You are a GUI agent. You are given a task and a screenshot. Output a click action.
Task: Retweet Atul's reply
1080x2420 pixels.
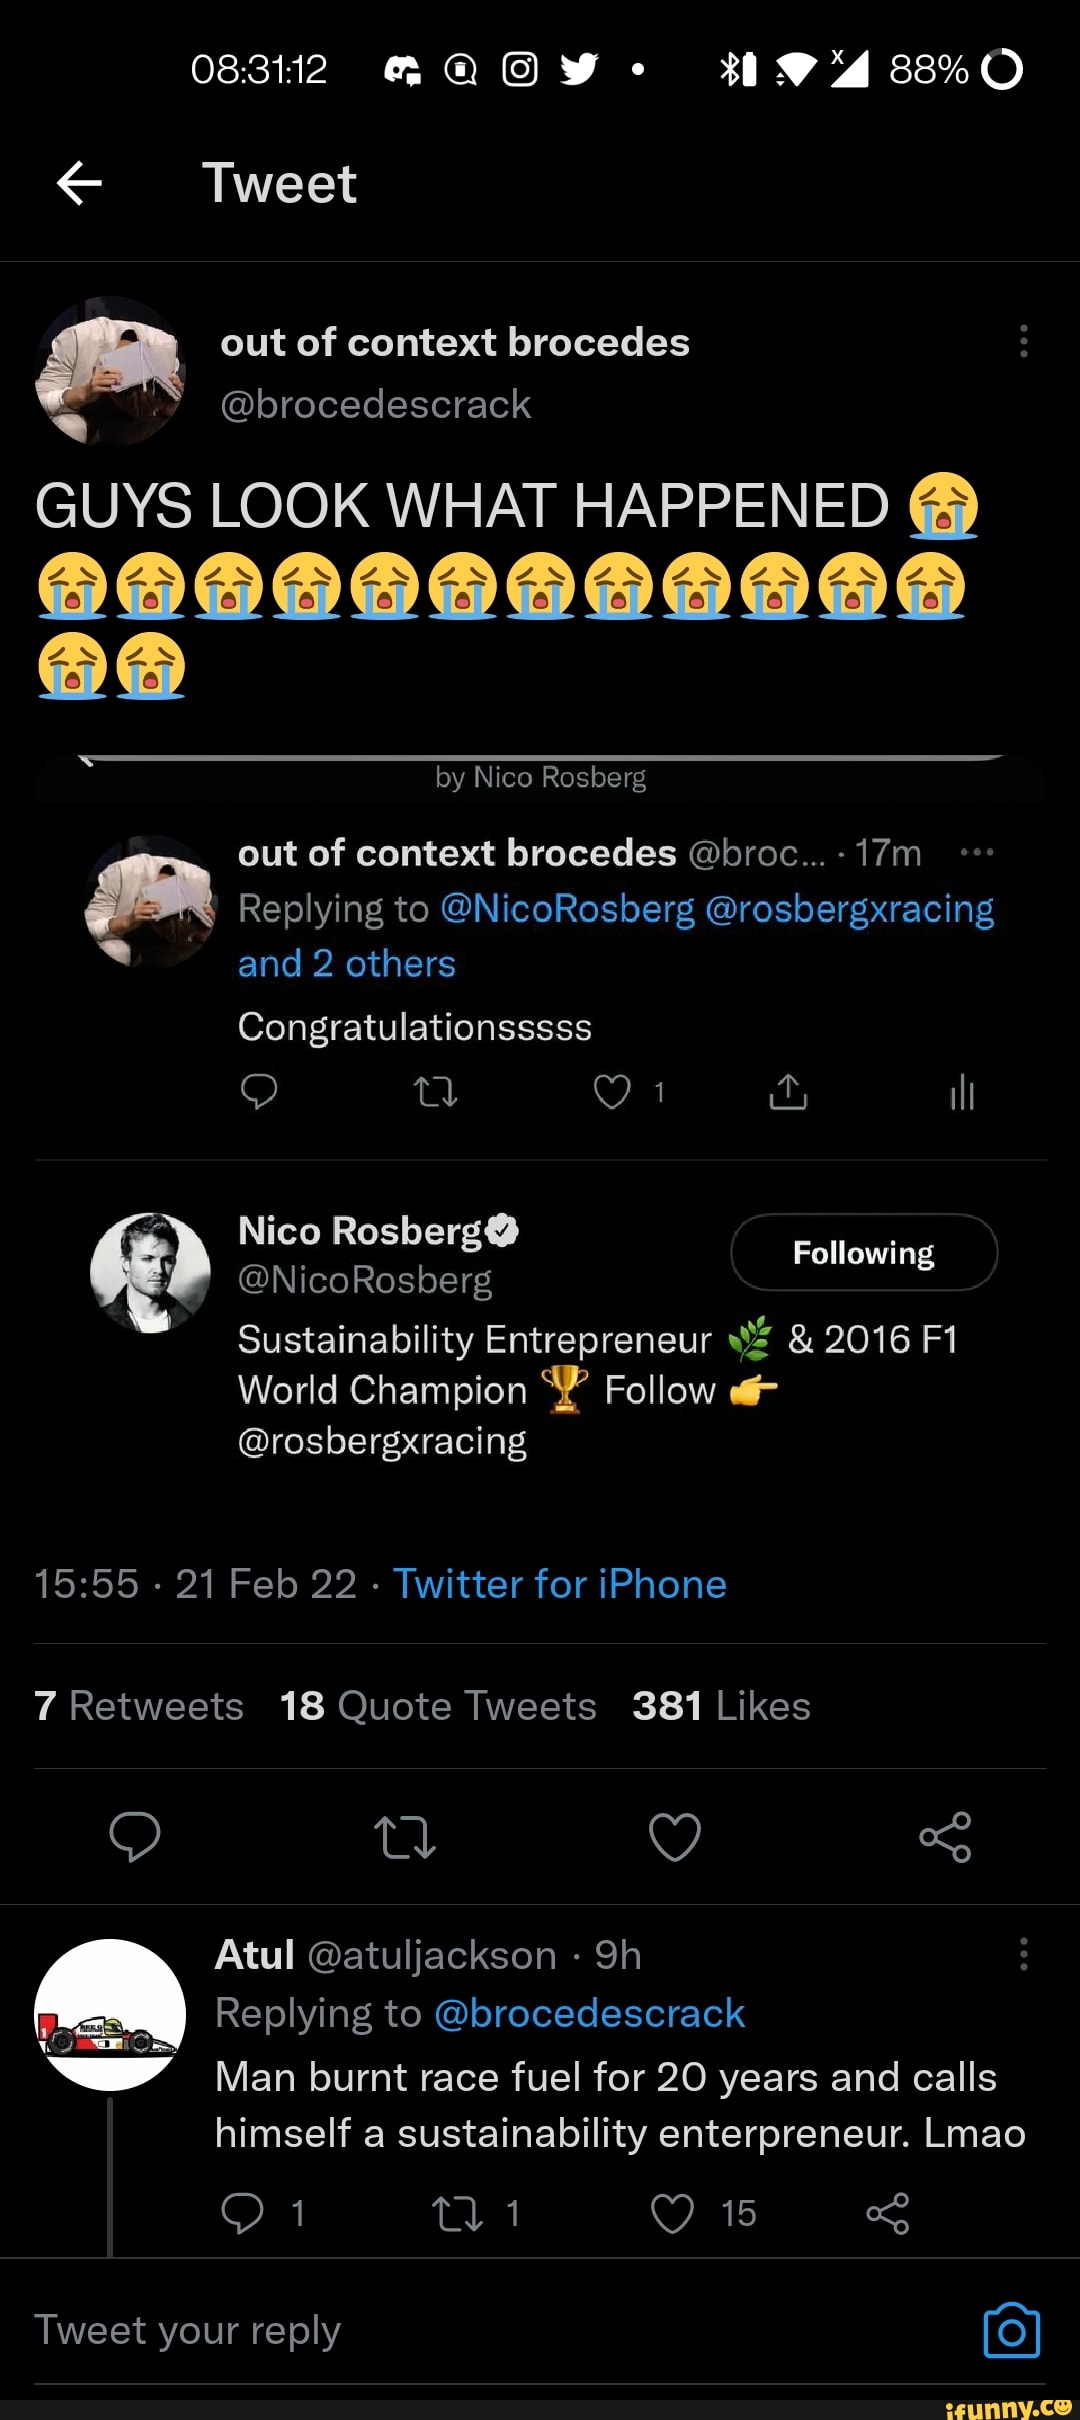[457, 2213]
